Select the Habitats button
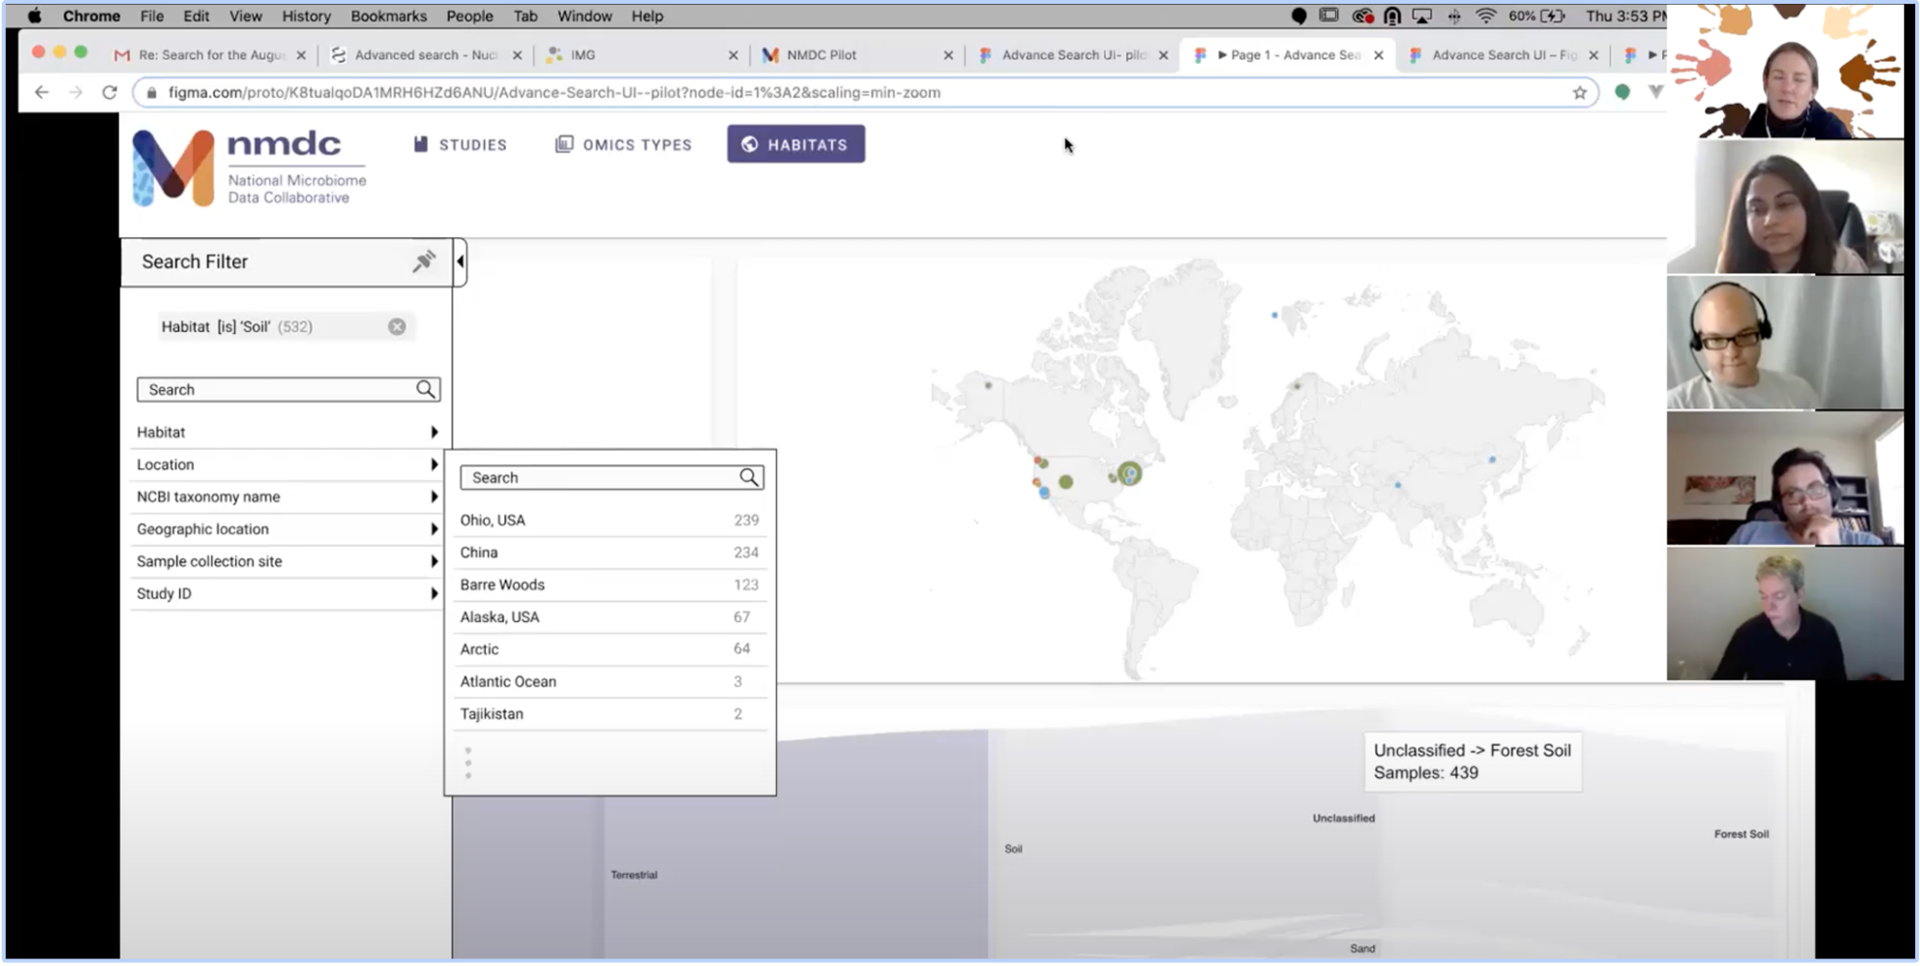 click(x=796, y=144)
